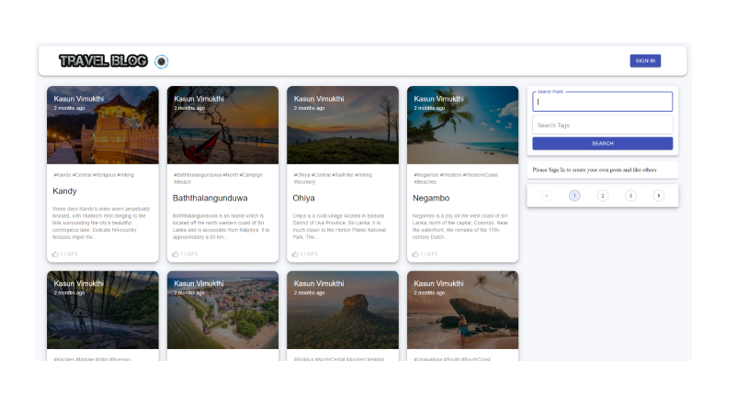The width and height of the screenshot is (742, 412).
Task: Click the blue Search button
Action: [x=602, y=143]
